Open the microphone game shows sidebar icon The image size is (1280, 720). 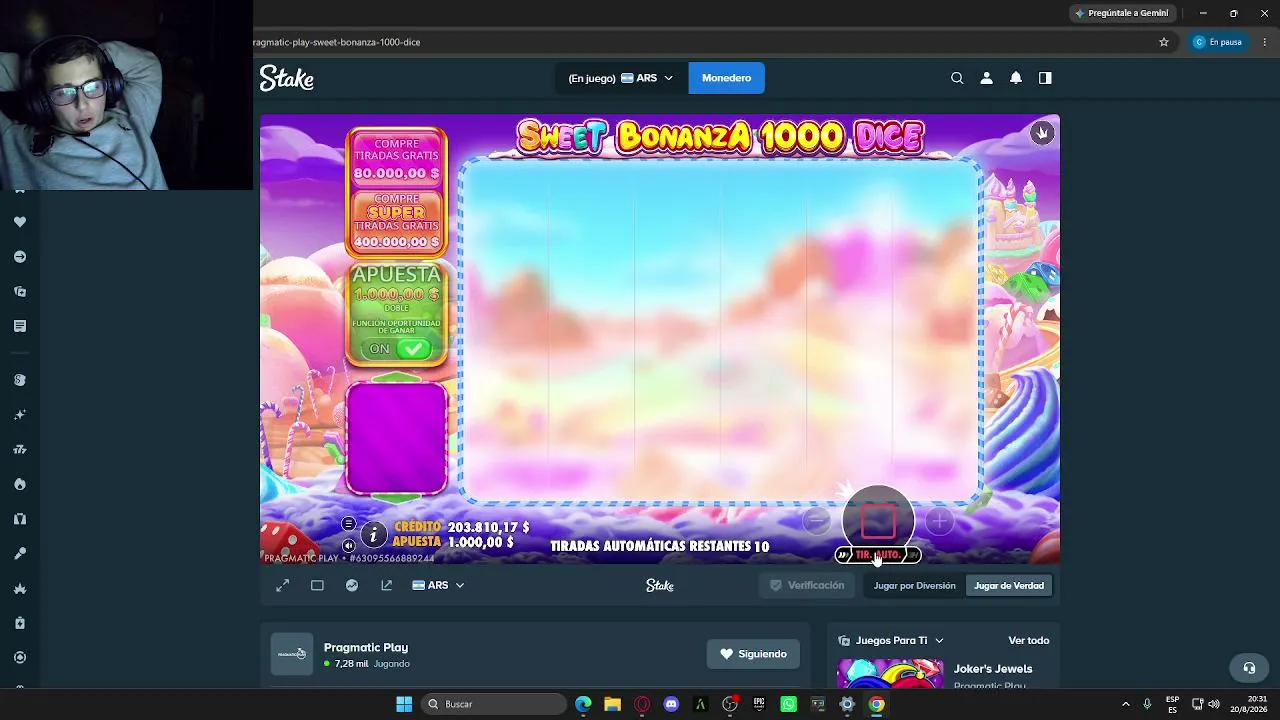pos(20,553)
